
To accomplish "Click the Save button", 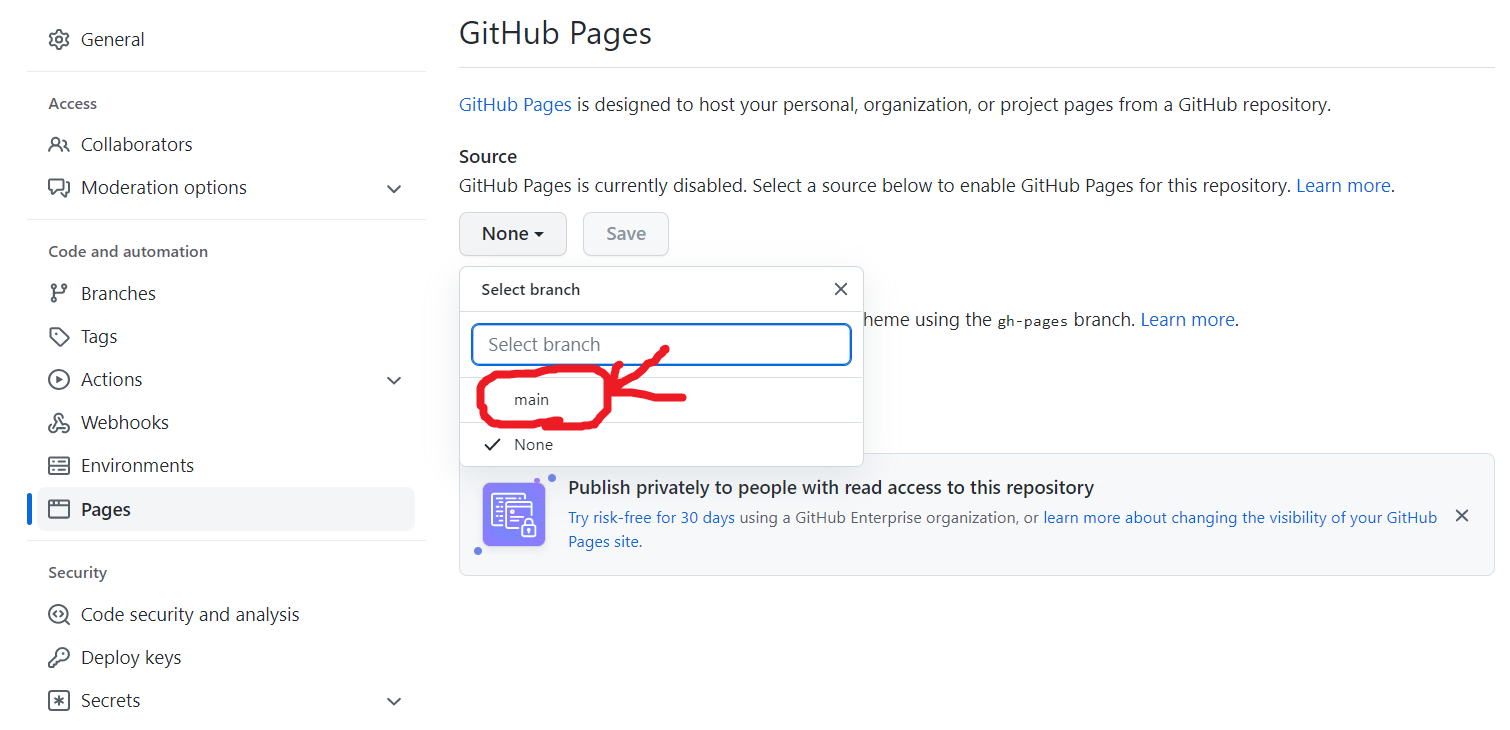I will (x=626, y=234).
